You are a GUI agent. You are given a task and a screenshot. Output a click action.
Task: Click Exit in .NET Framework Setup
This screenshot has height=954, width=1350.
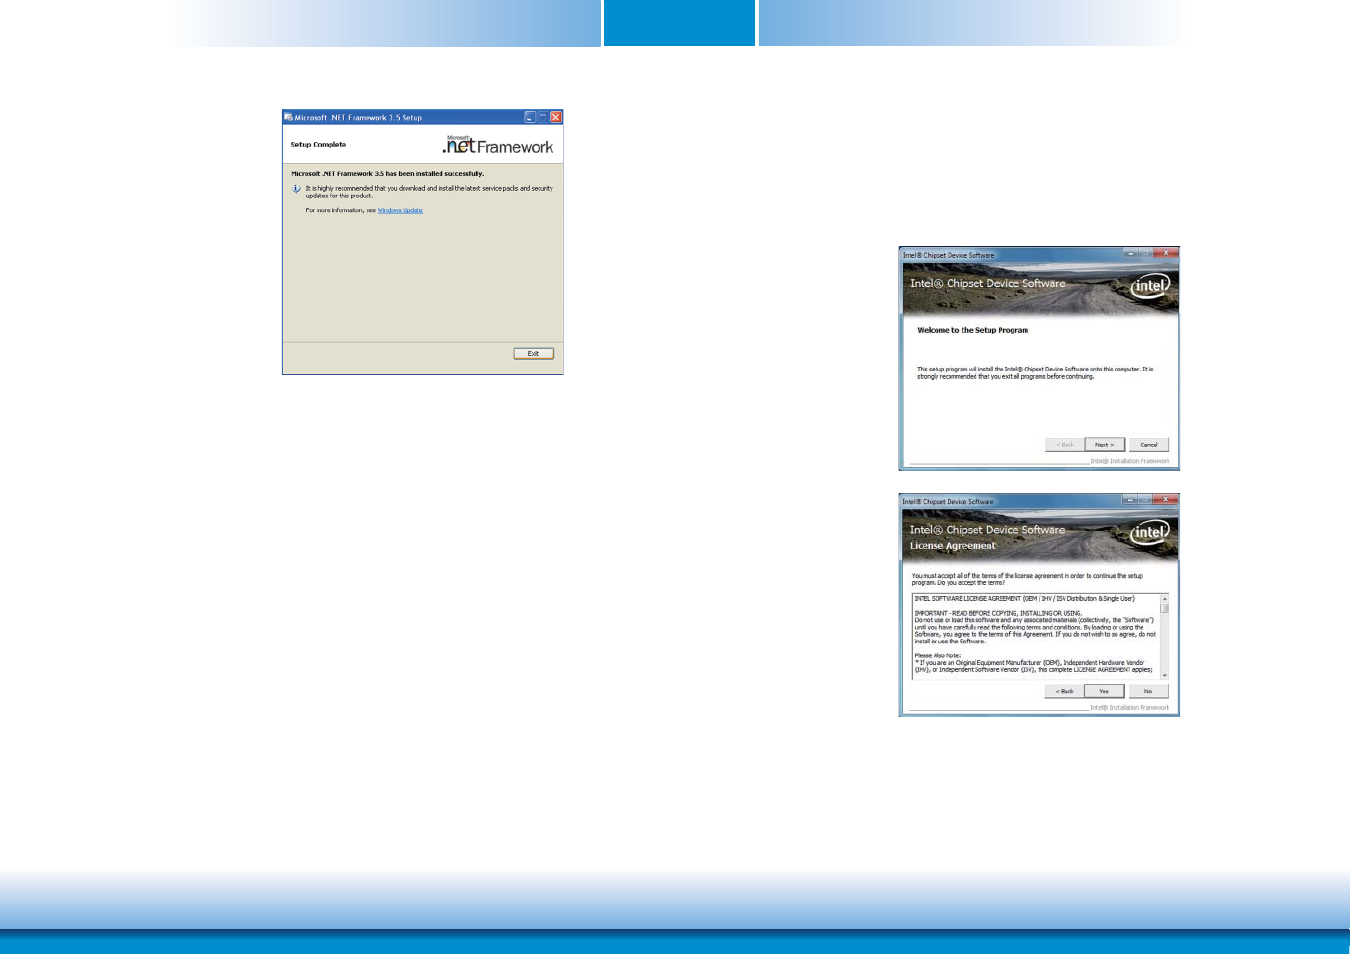(x=533, y=353)
